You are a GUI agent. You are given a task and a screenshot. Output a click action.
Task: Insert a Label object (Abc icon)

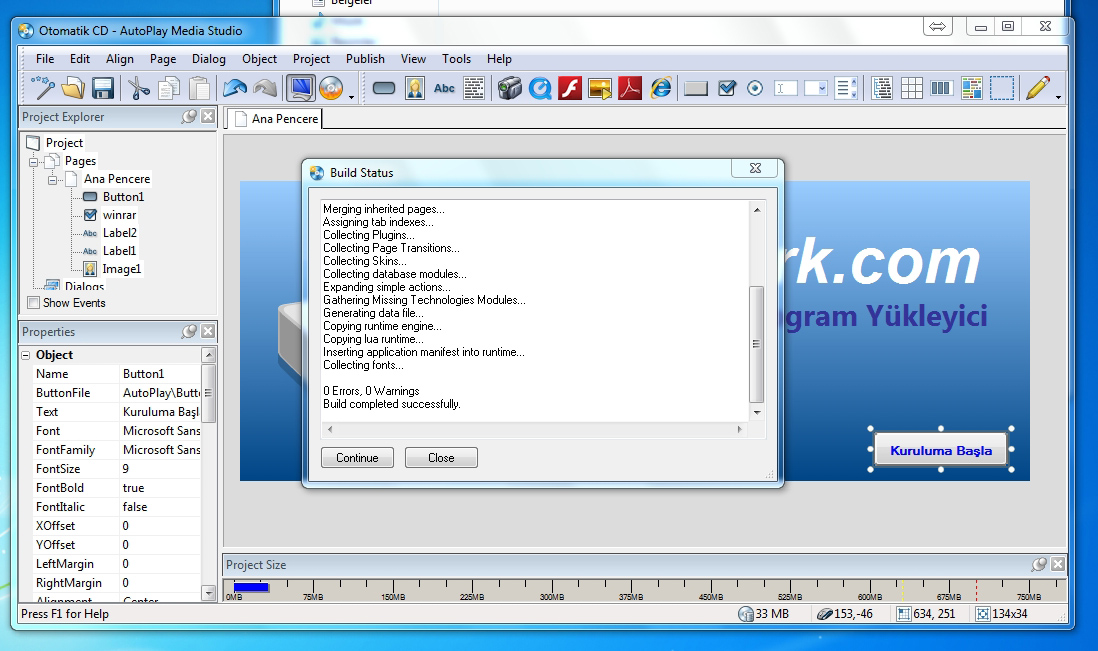click(x=444, y=88)
